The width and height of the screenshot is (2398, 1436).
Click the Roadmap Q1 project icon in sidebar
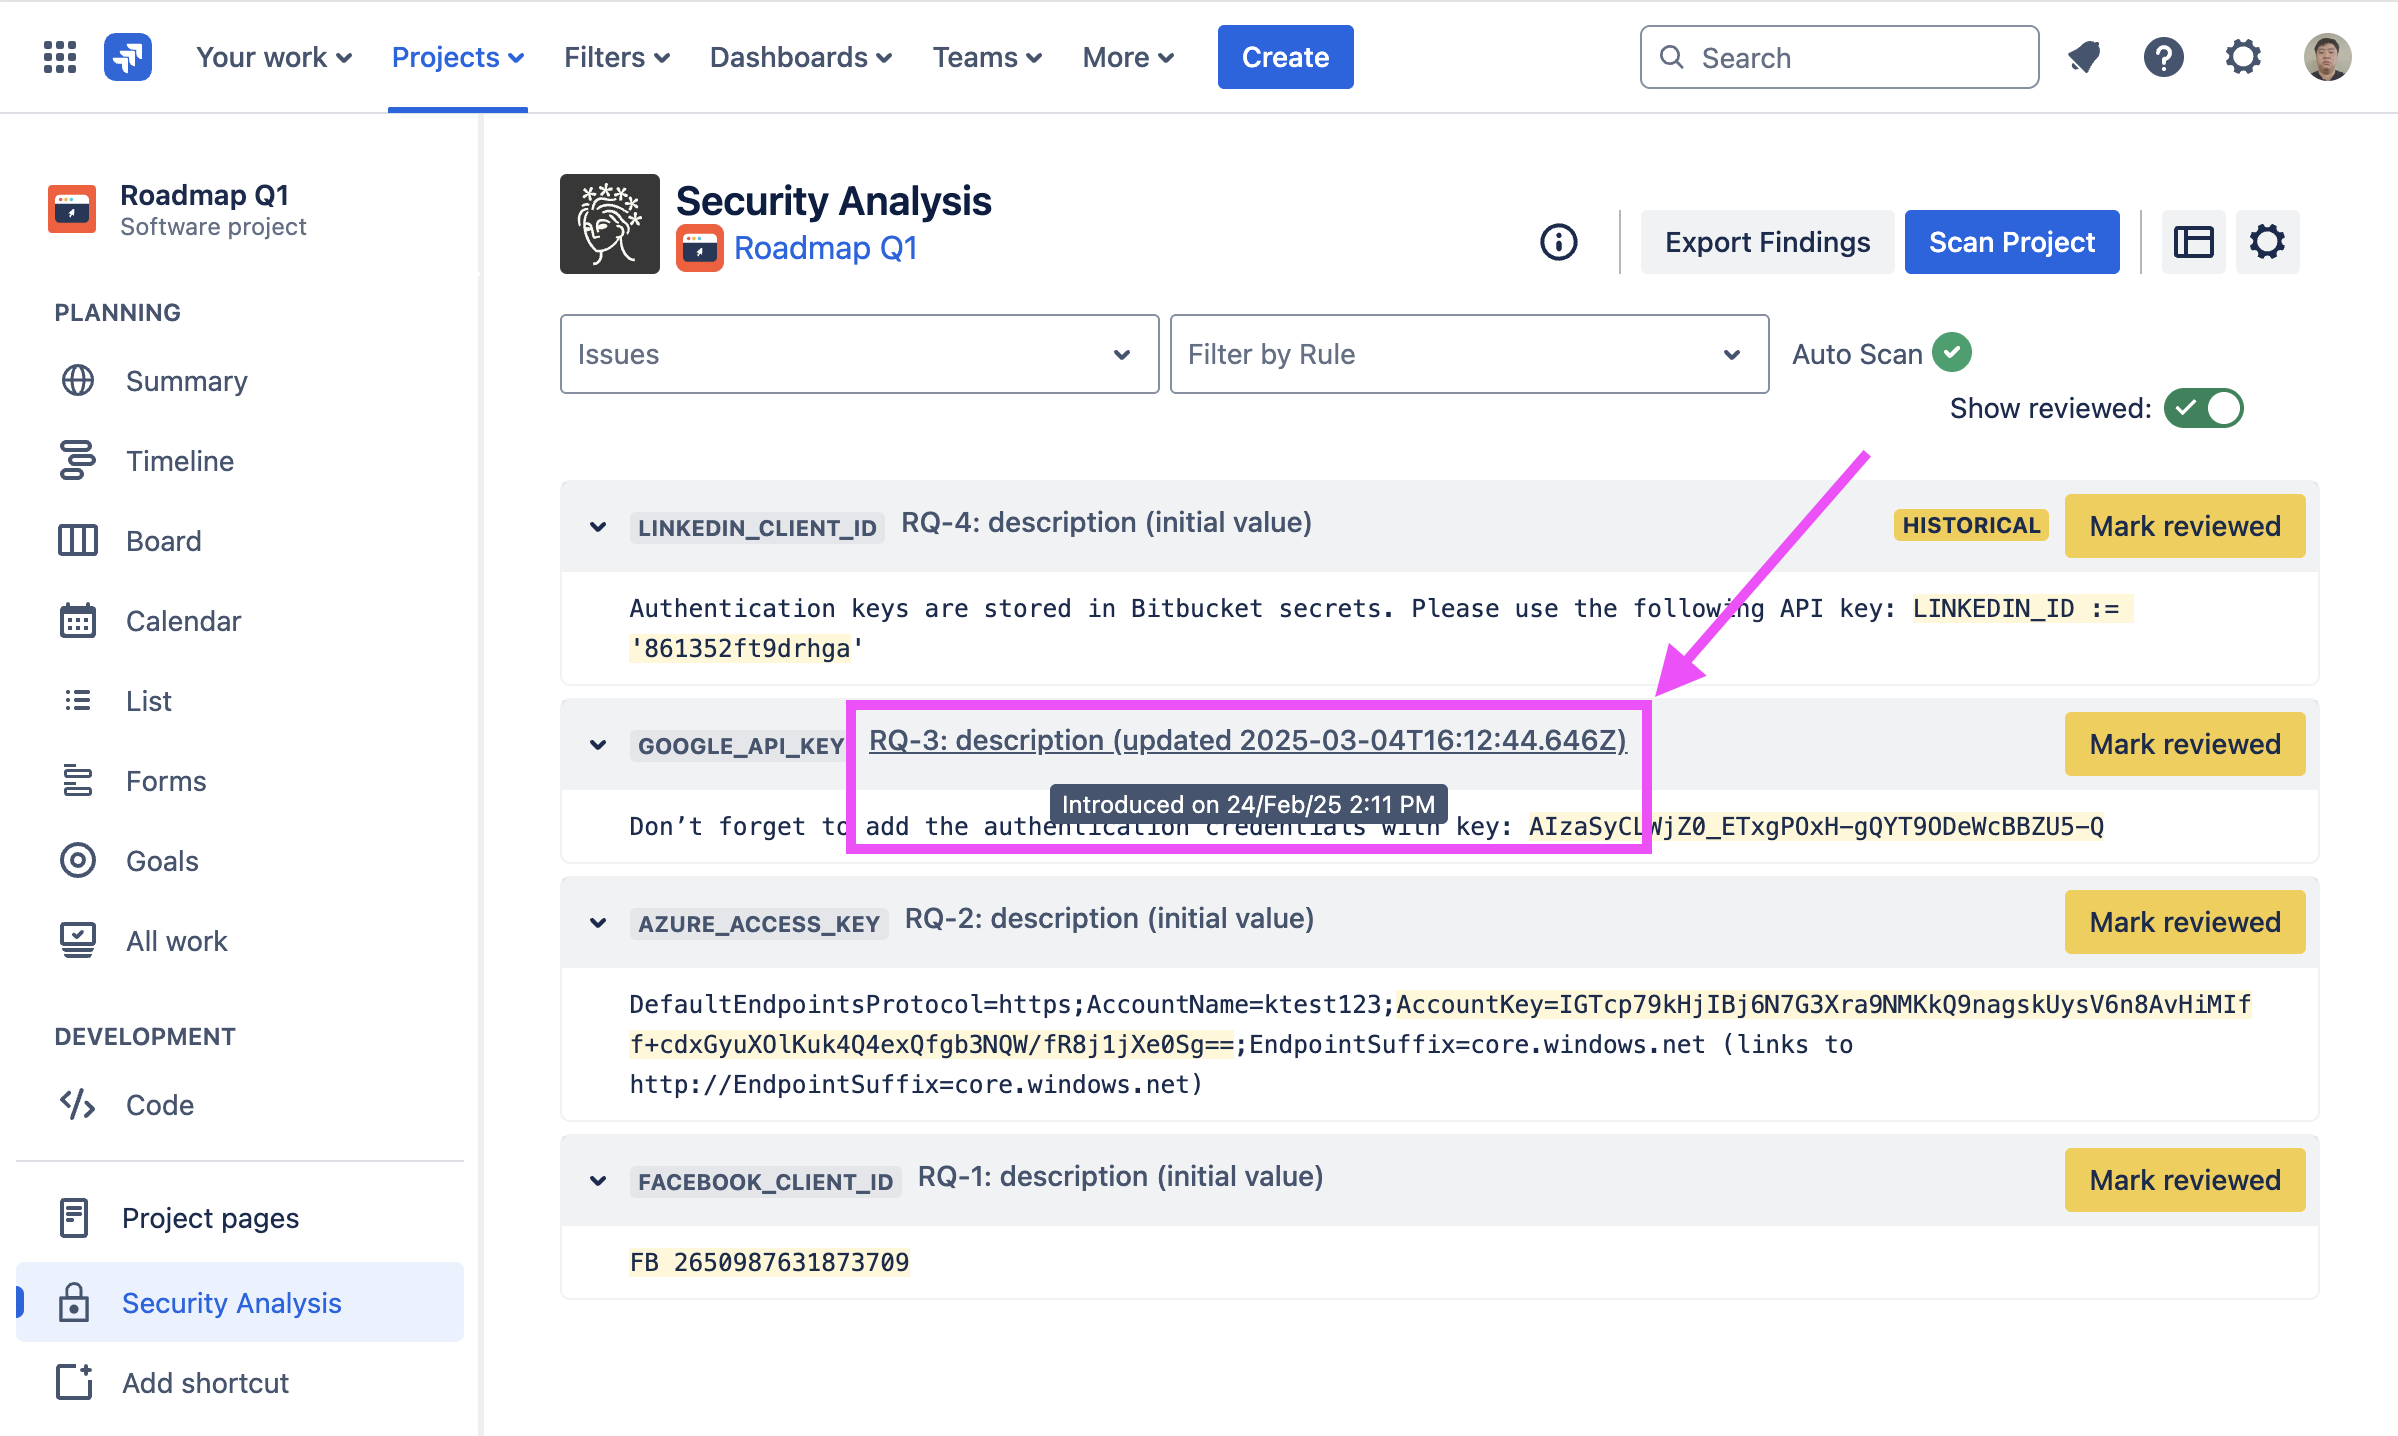pyautogui.click(x=72, y=209)
